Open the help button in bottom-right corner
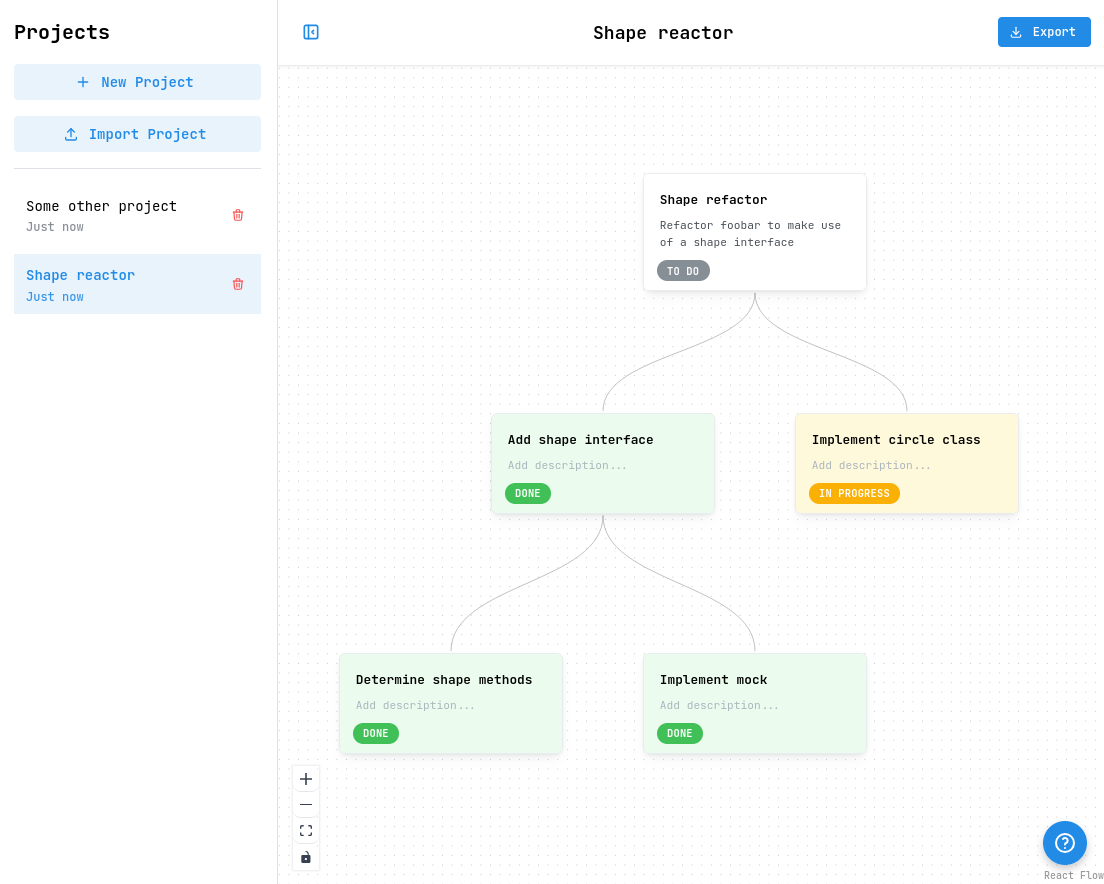 1064,843
